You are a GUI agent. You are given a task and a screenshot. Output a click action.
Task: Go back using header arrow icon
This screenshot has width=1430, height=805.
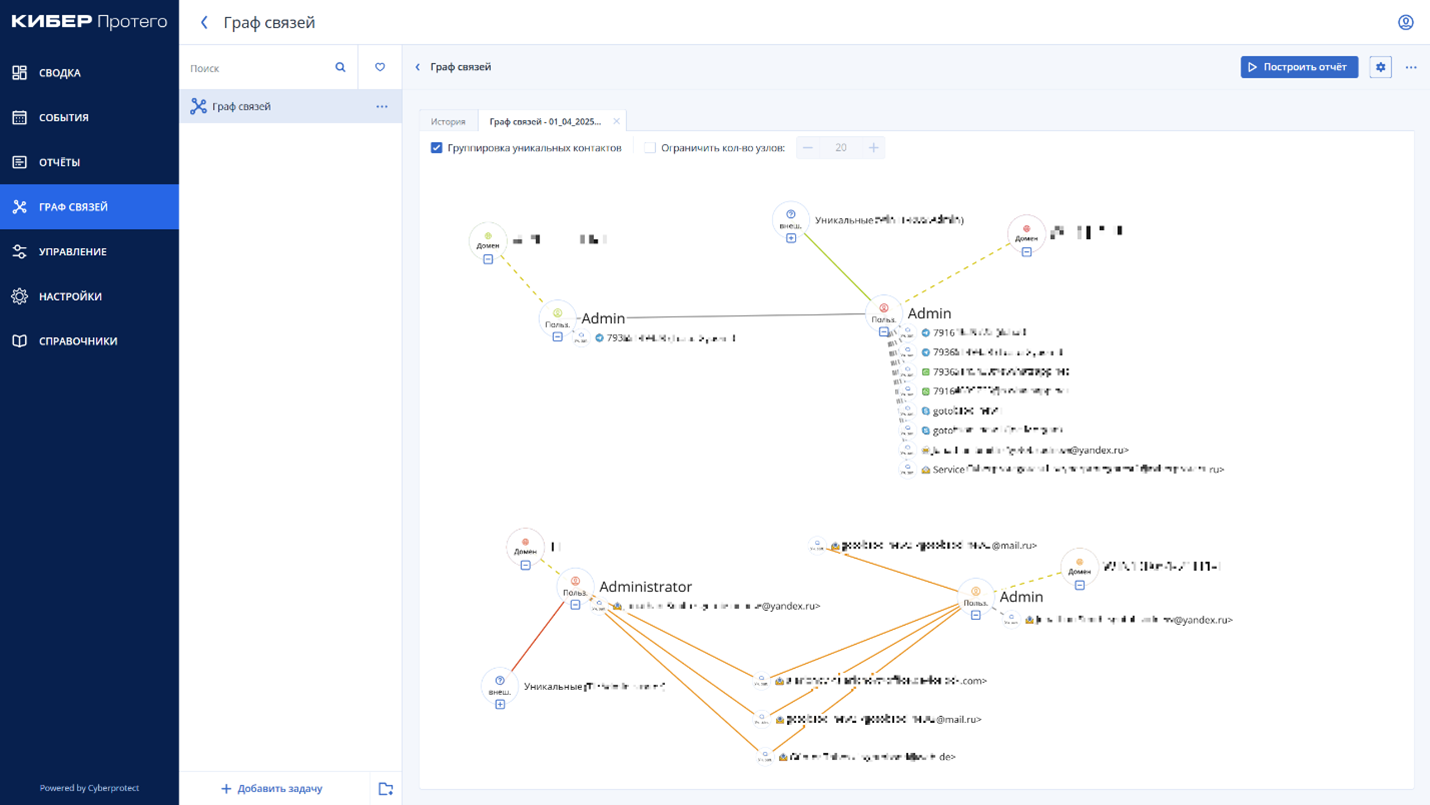pyautogui.click(x=204, y=22)
